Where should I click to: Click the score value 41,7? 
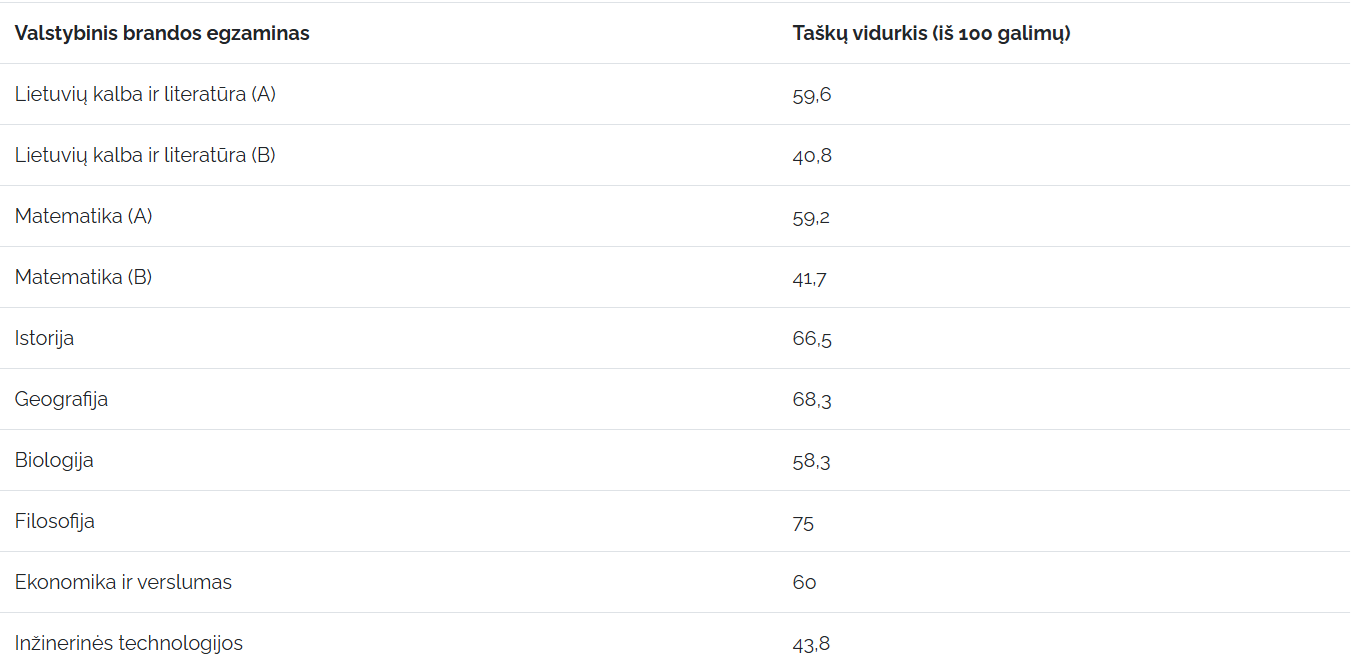pyautogui.click(x=810, y=278)
